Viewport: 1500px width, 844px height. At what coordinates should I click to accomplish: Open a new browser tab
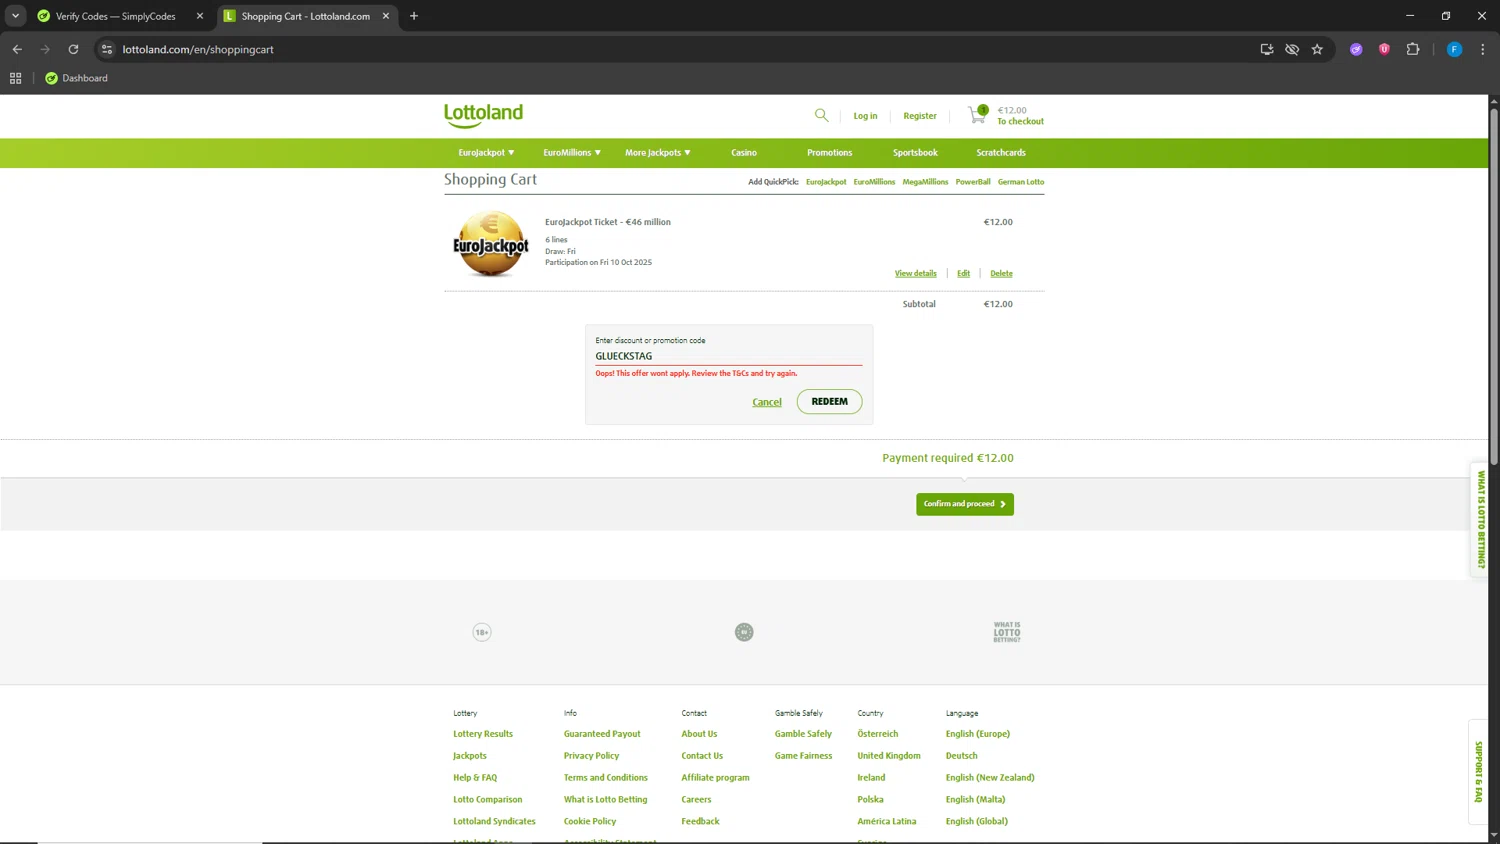(x=414, y=16)
